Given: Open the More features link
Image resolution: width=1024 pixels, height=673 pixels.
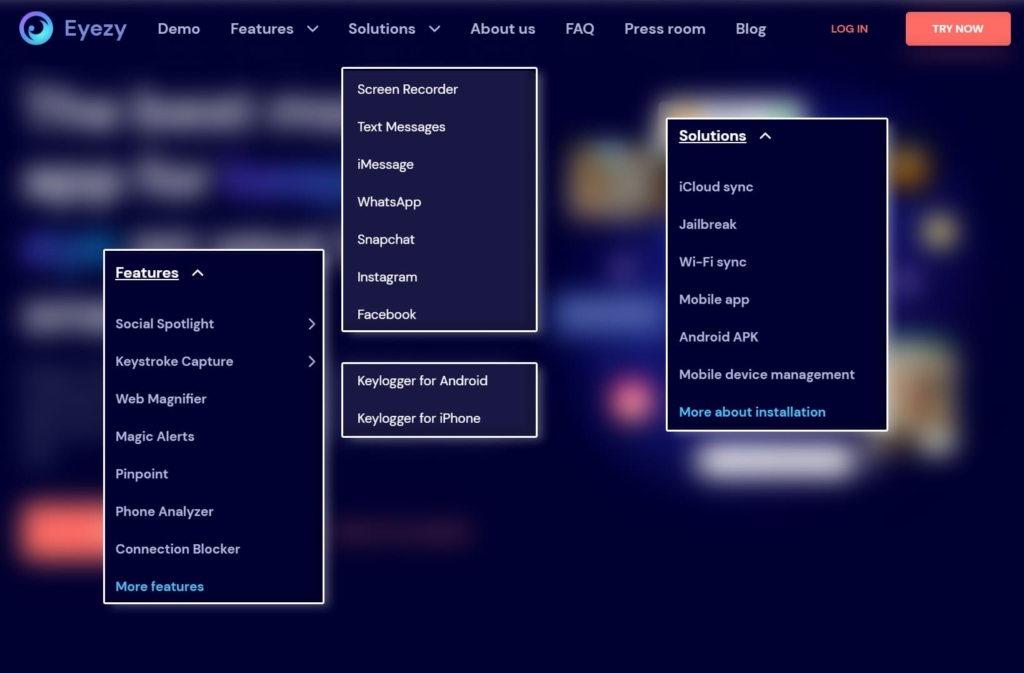Looking at the screenshot, I should [x=159, y=586].
